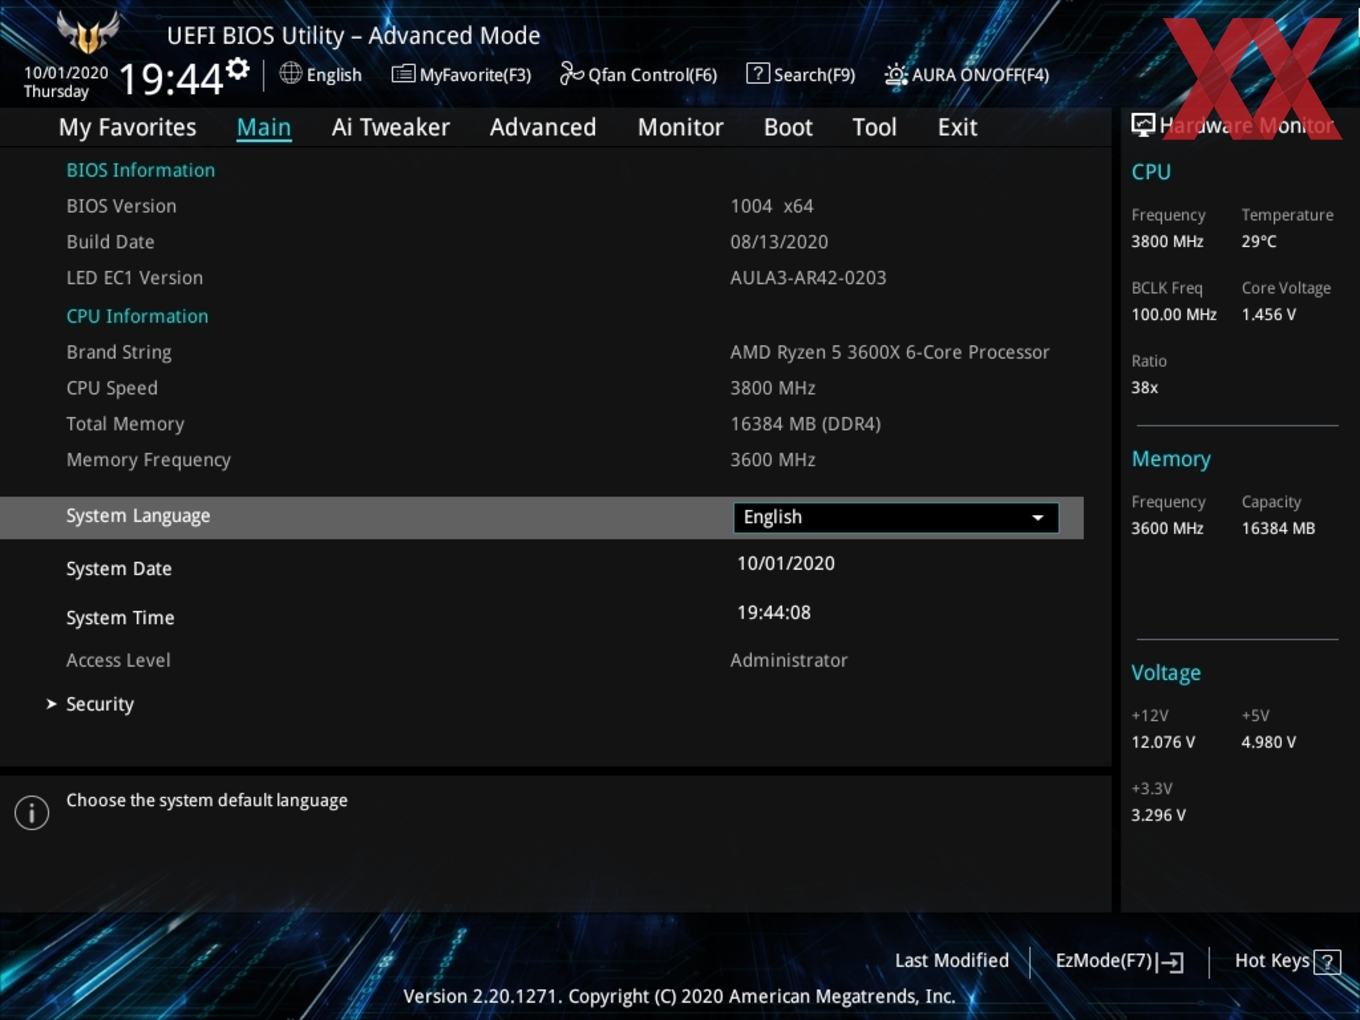Select the System Time value field

(774, 612)
